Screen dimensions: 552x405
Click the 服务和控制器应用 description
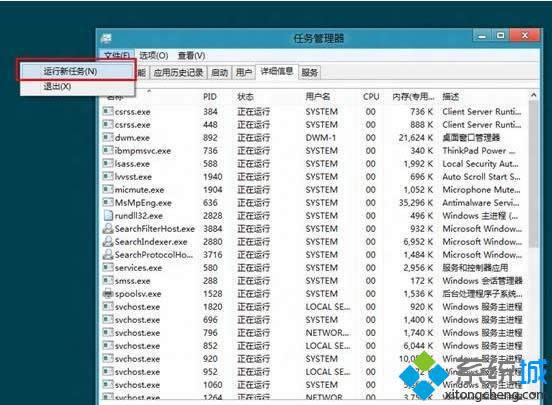[x=475, y=268]
